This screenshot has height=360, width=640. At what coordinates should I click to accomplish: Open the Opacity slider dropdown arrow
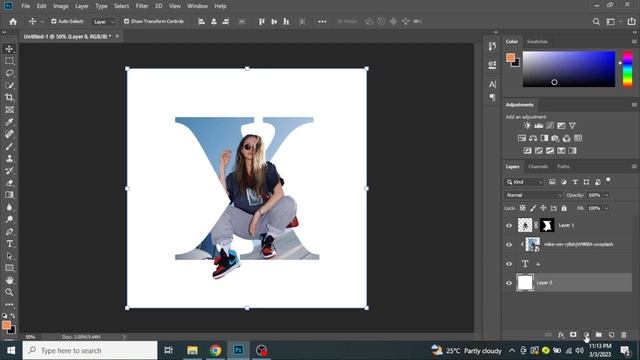pos(607,195)
